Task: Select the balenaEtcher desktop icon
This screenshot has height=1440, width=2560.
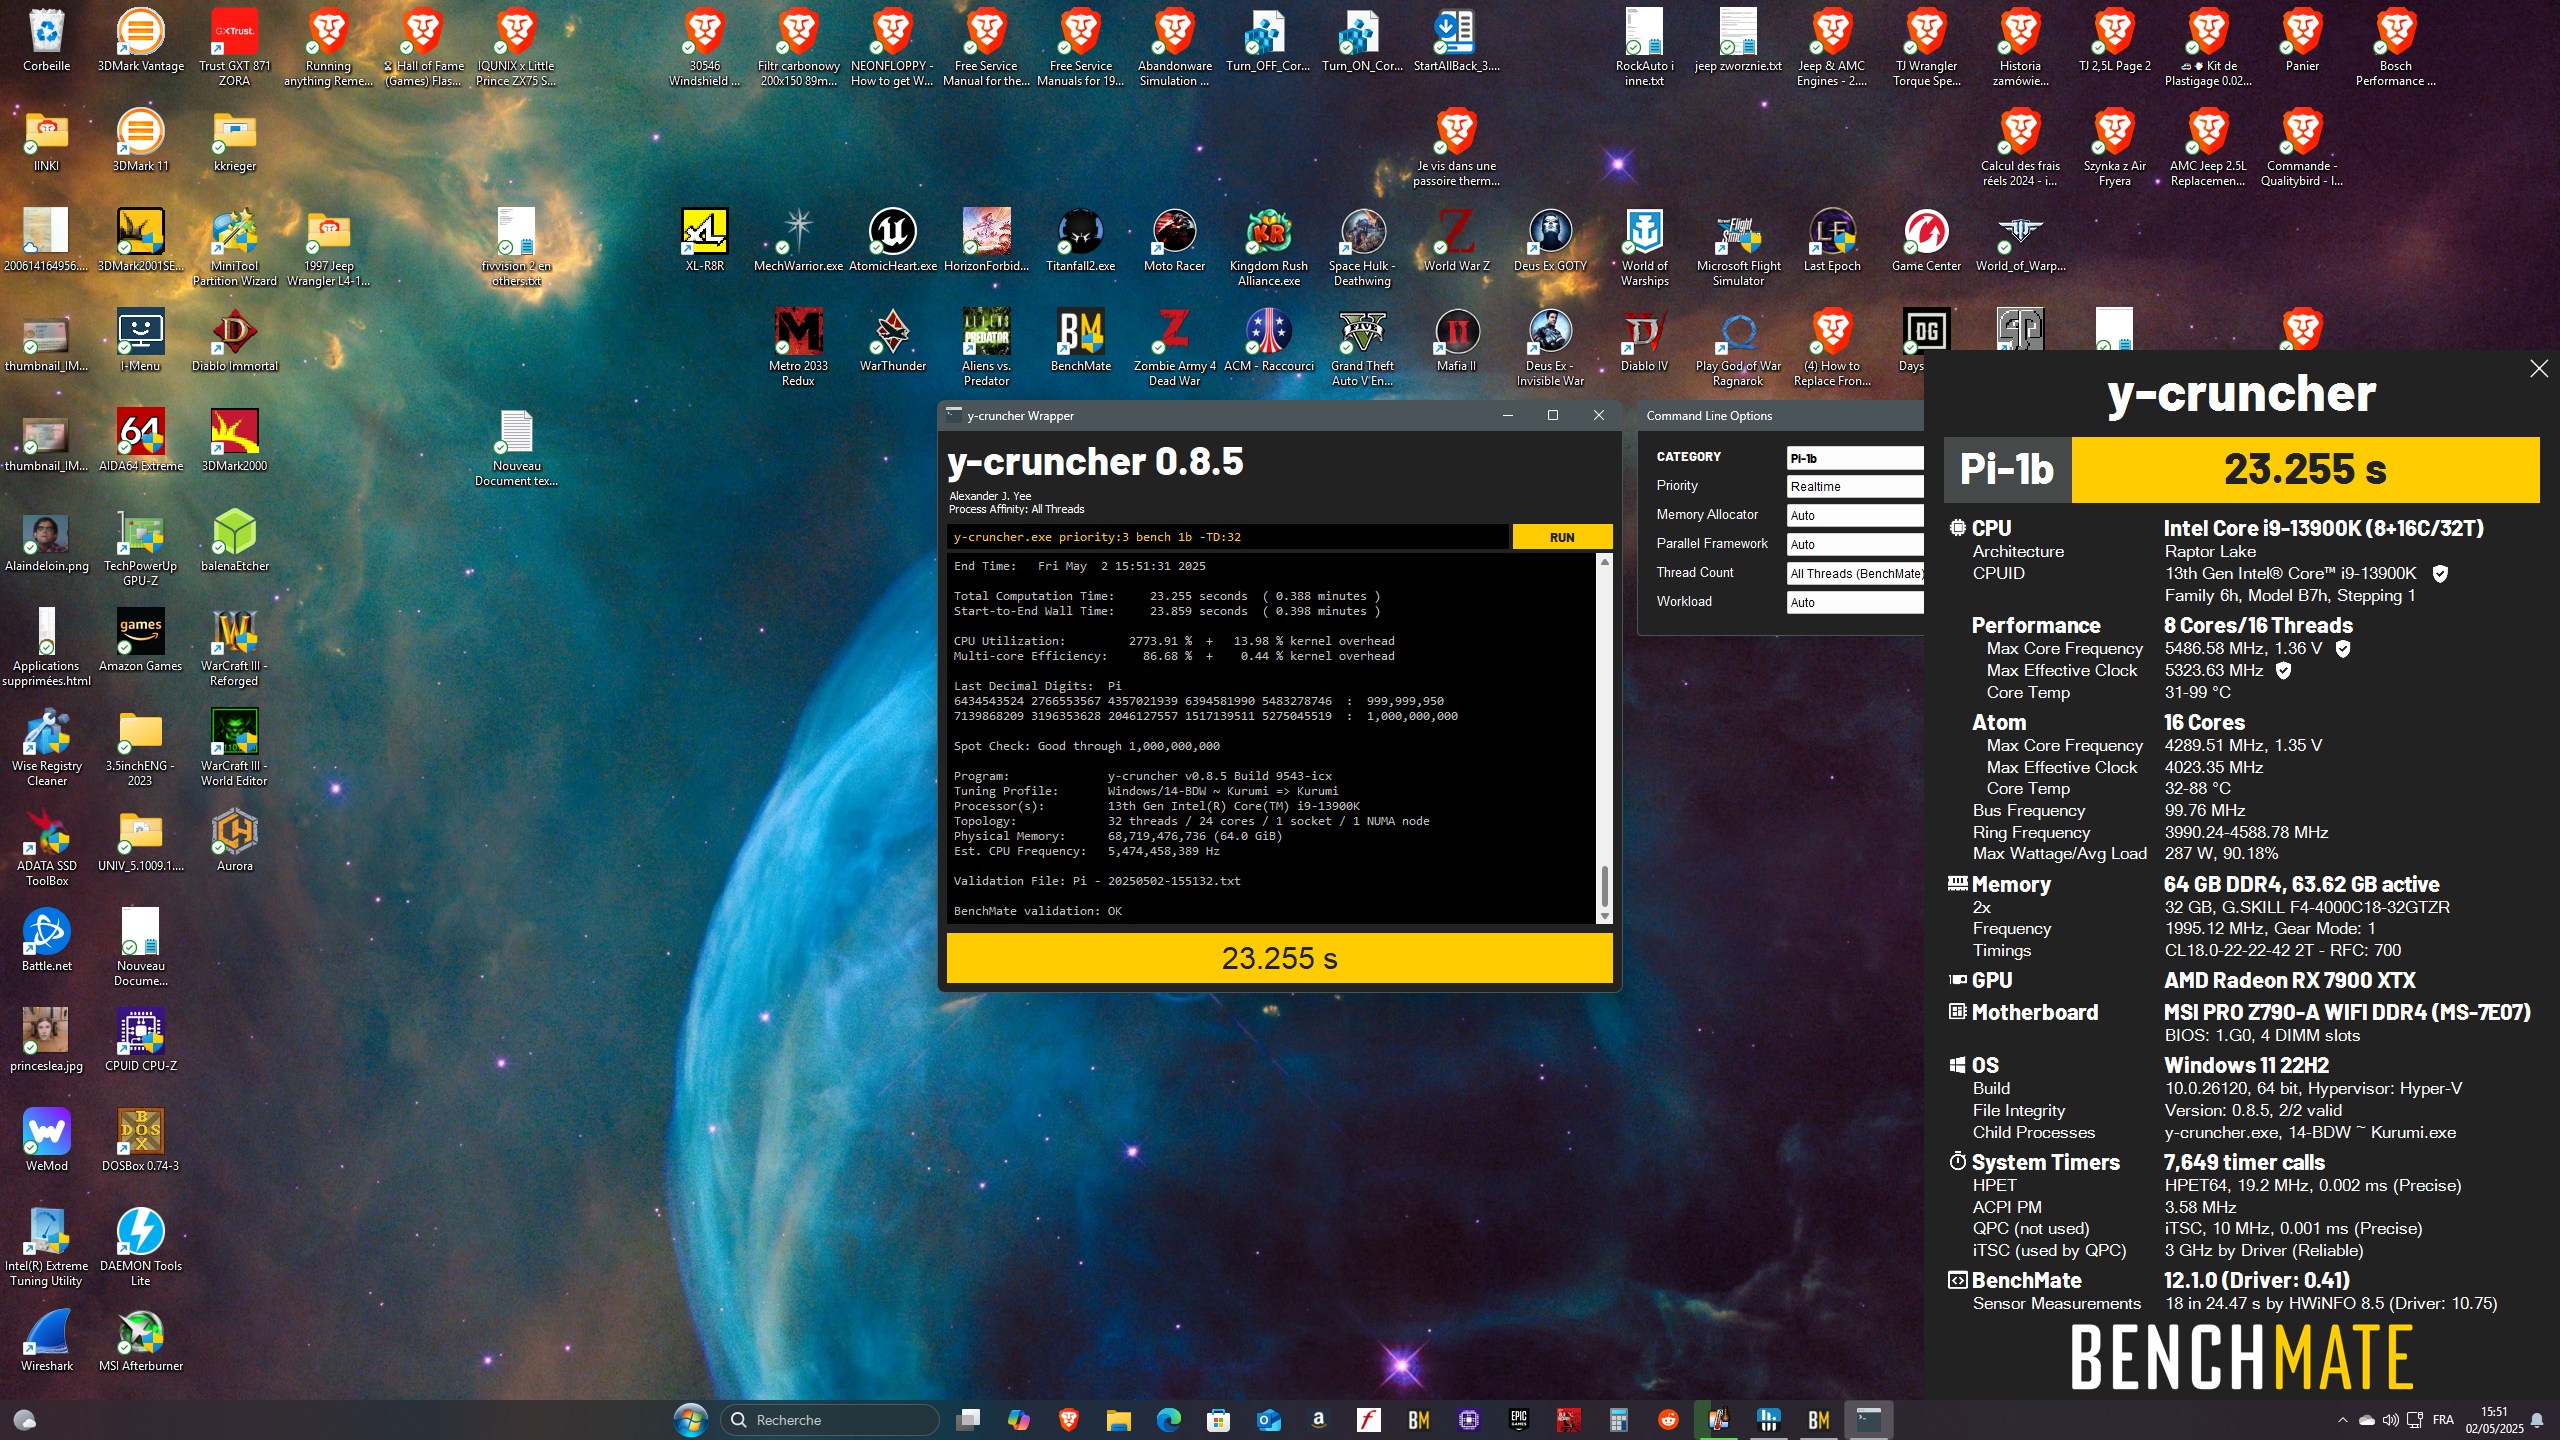Action: click(x=235, y=541)
